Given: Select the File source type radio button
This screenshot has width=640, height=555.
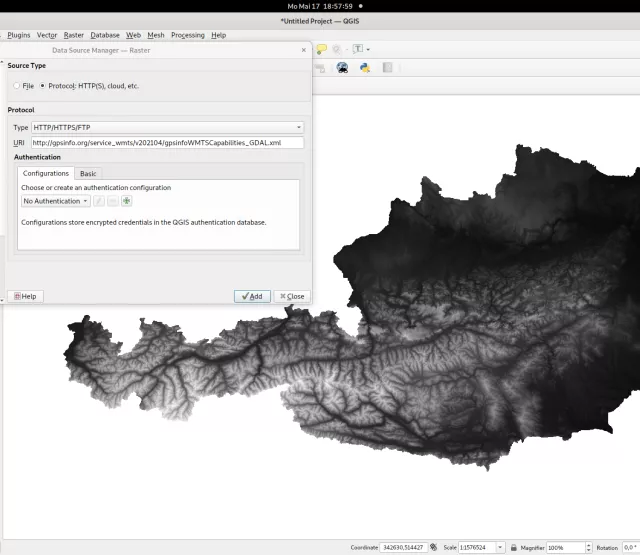Looking at the screenshot, I should point(16,86).
